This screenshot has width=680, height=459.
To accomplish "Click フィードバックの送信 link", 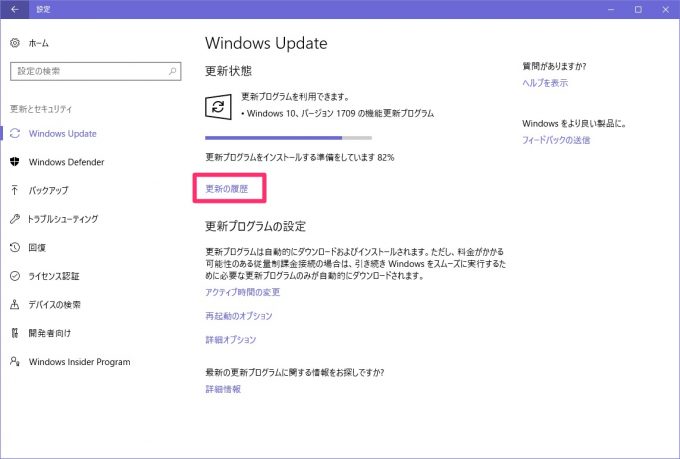I will [556, 140].
